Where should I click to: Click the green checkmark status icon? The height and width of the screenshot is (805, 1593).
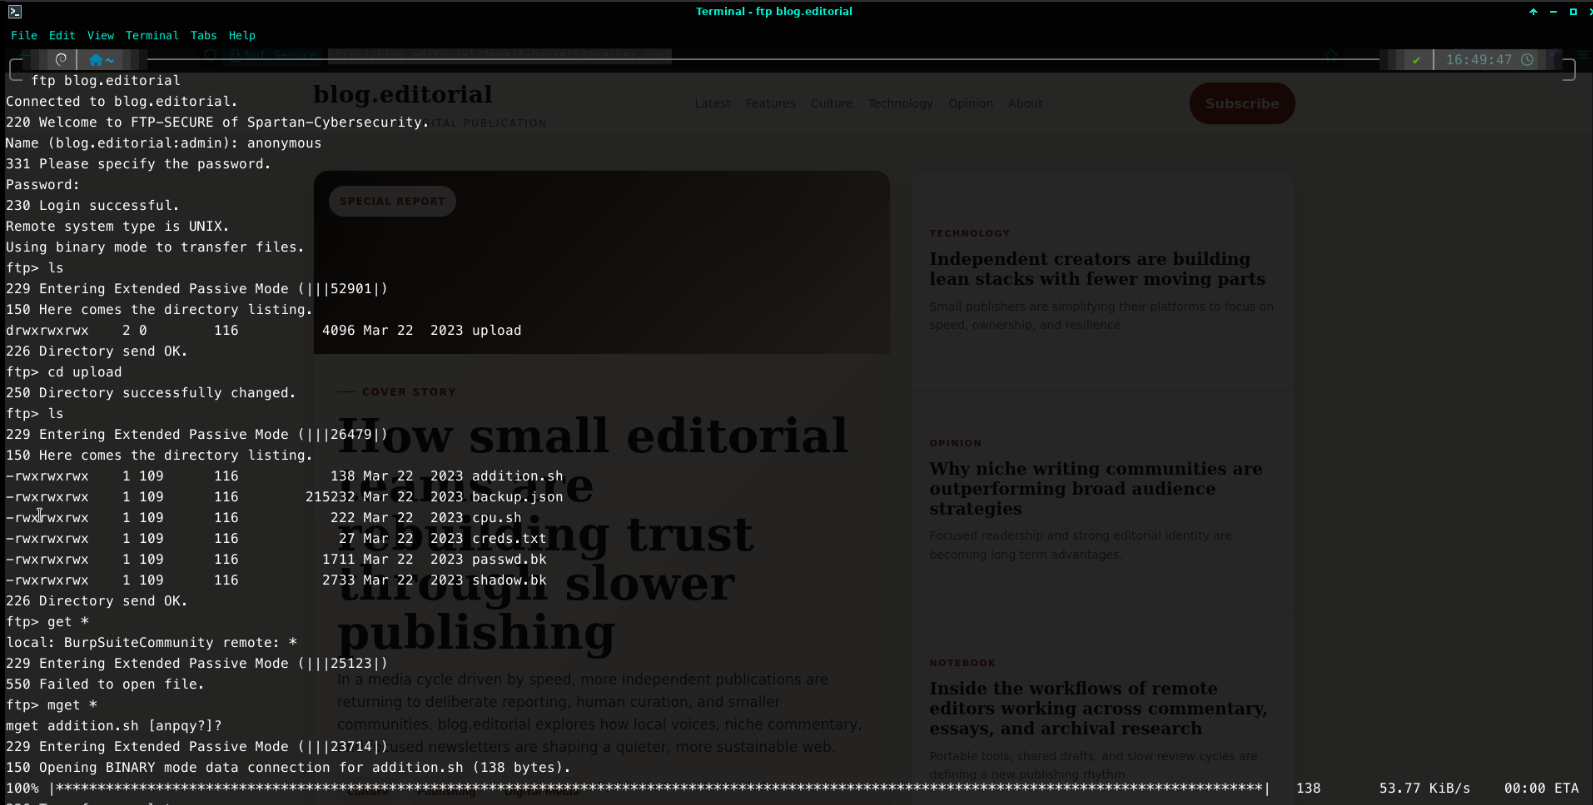coord(1416,60)
